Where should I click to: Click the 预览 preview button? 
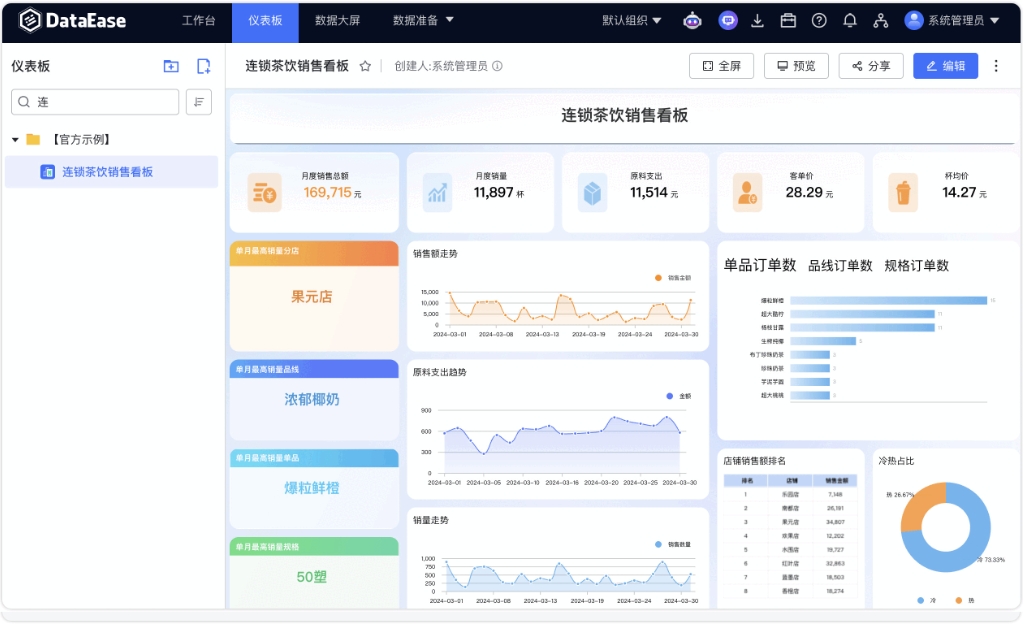coord(796,66)
